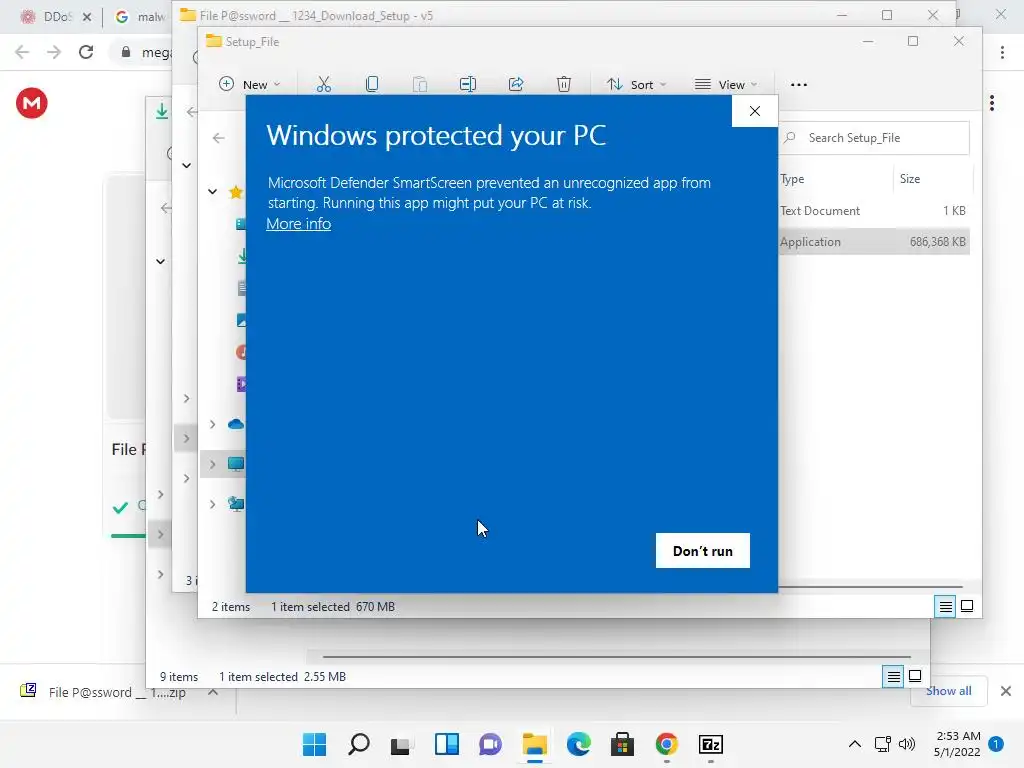Go back in Chrome browser
Image resolution: width=1024 pixels, height=768 pixels.
(x=22, y=52)
